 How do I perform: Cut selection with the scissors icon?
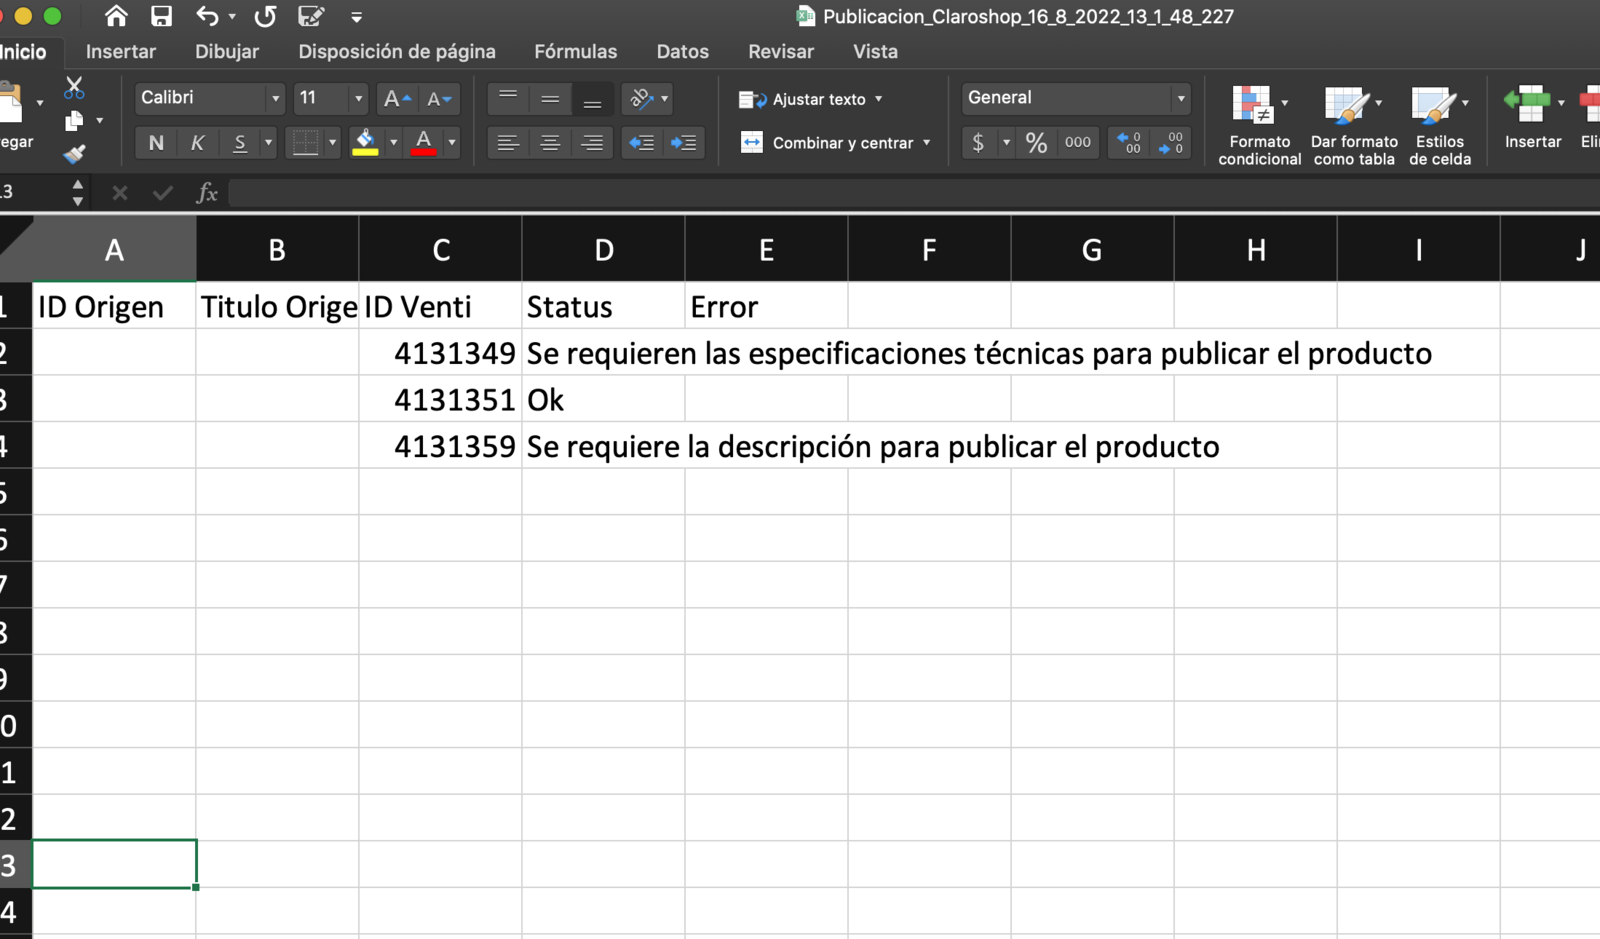74,88
